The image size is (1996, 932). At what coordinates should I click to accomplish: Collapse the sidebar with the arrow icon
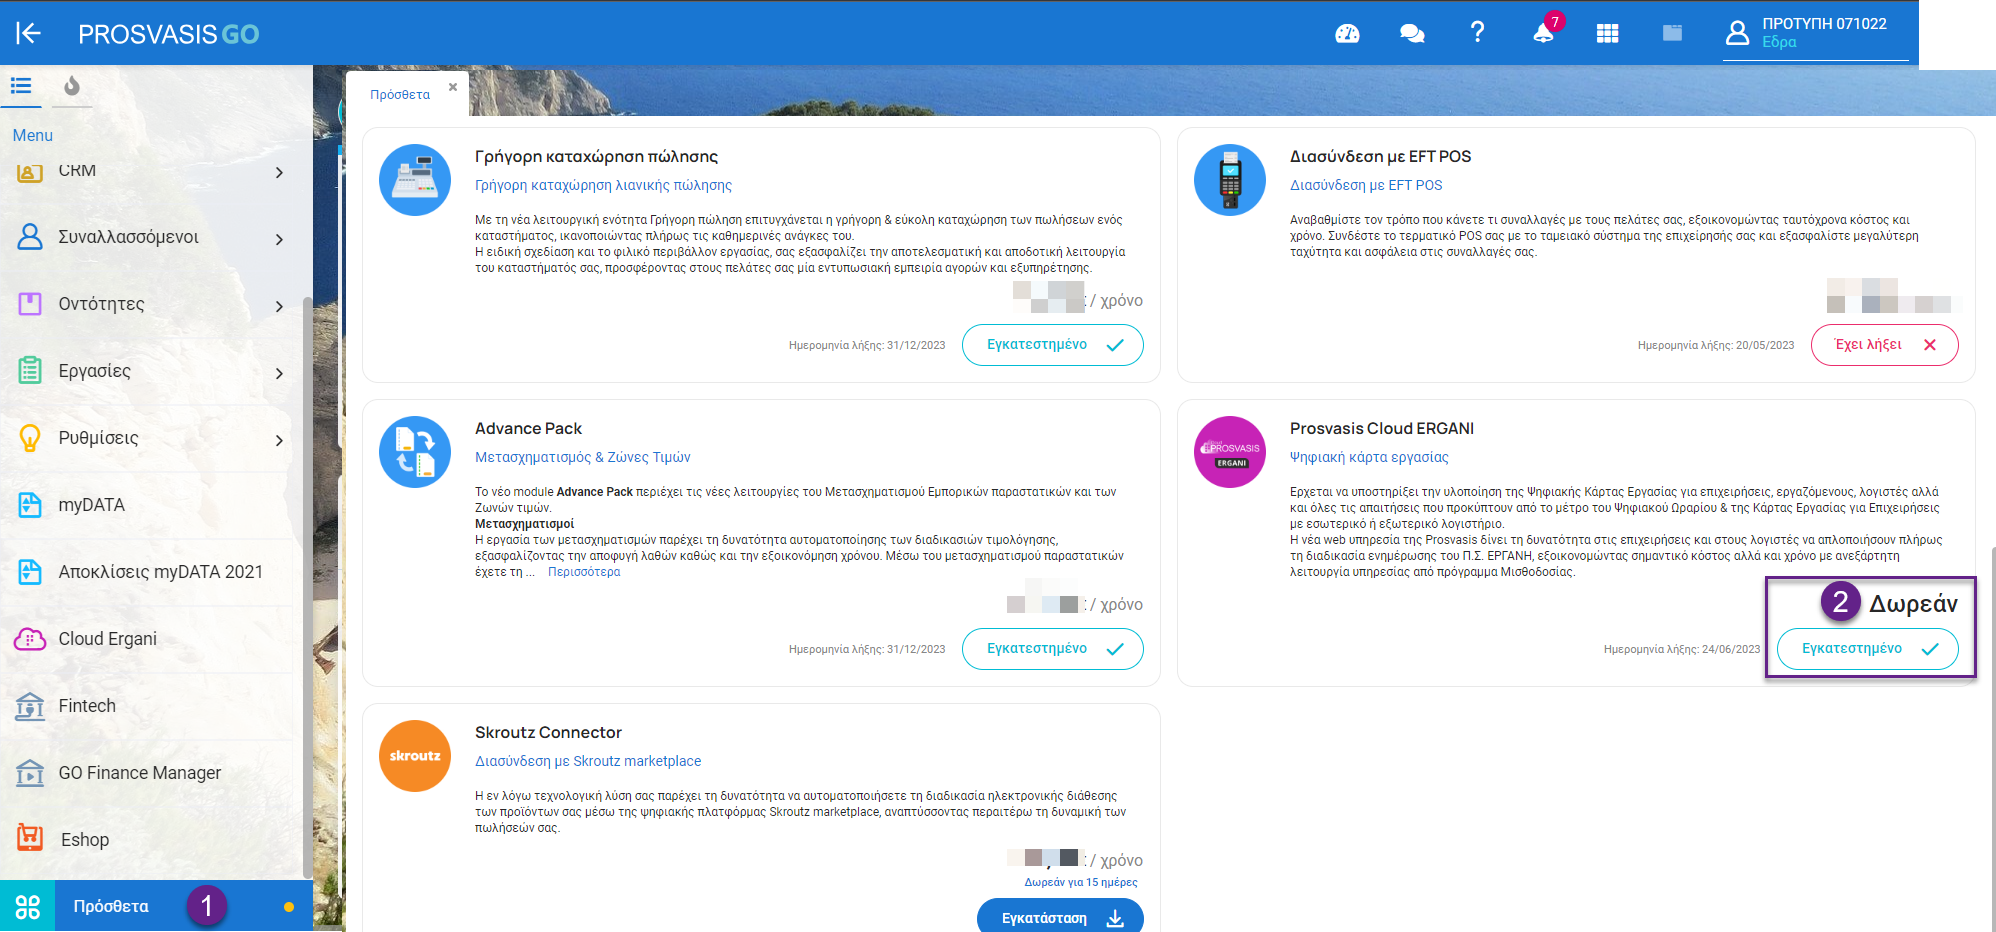[29, 33]
